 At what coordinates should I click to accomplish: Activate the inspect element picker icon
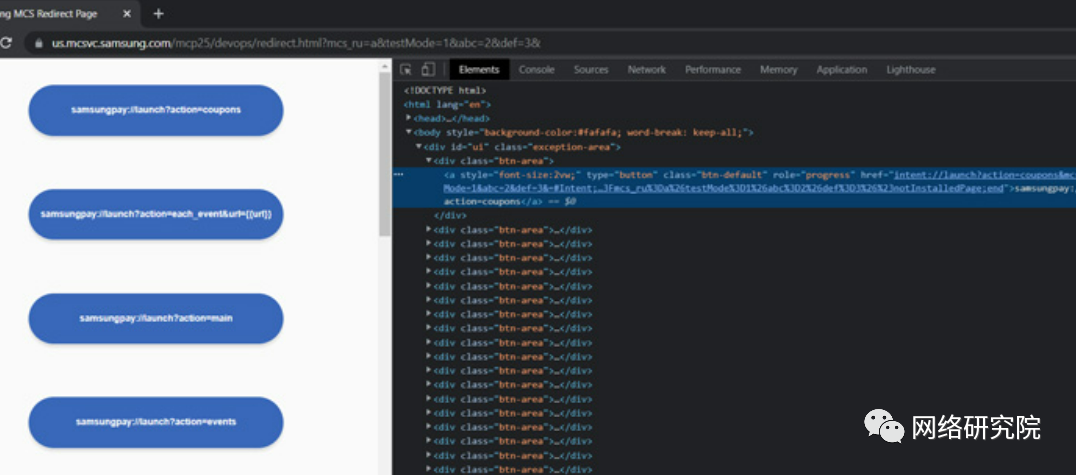(406, 69)
